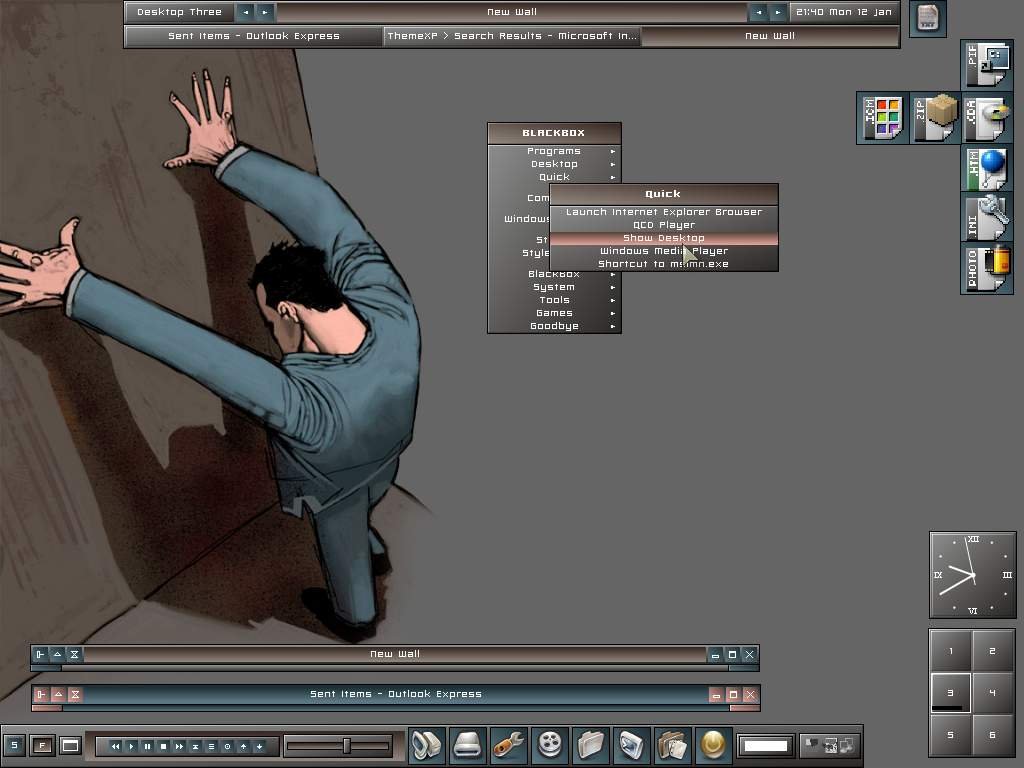Launch the tilted screen icon in the dock

click(632, 744)
